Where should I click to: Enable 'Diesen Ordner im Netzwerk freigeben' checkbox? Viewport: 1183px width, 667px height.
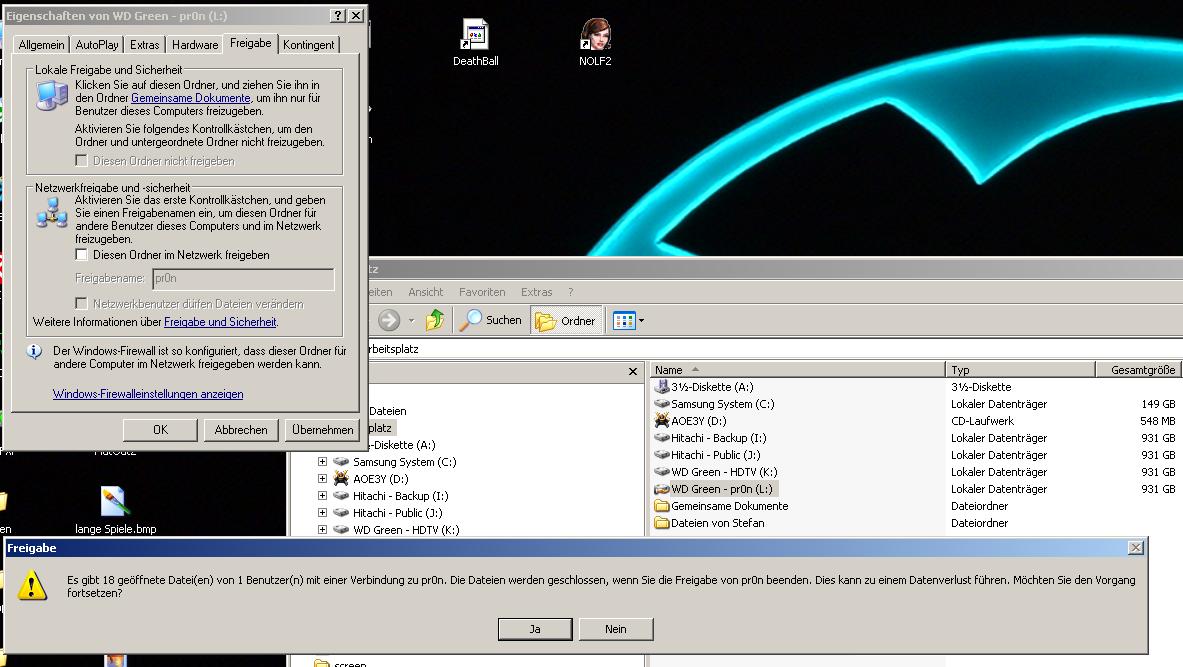(82, 255)
